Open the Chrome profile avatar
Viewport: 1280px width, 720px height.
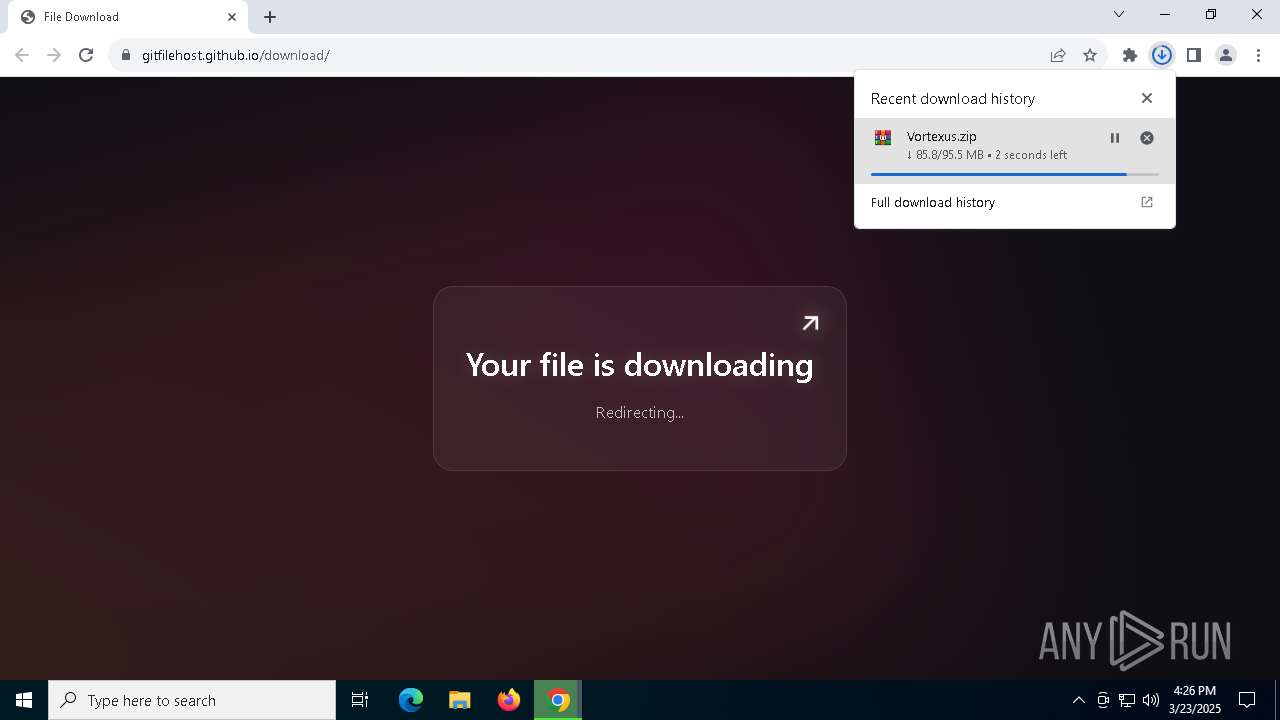[1225, 55]
